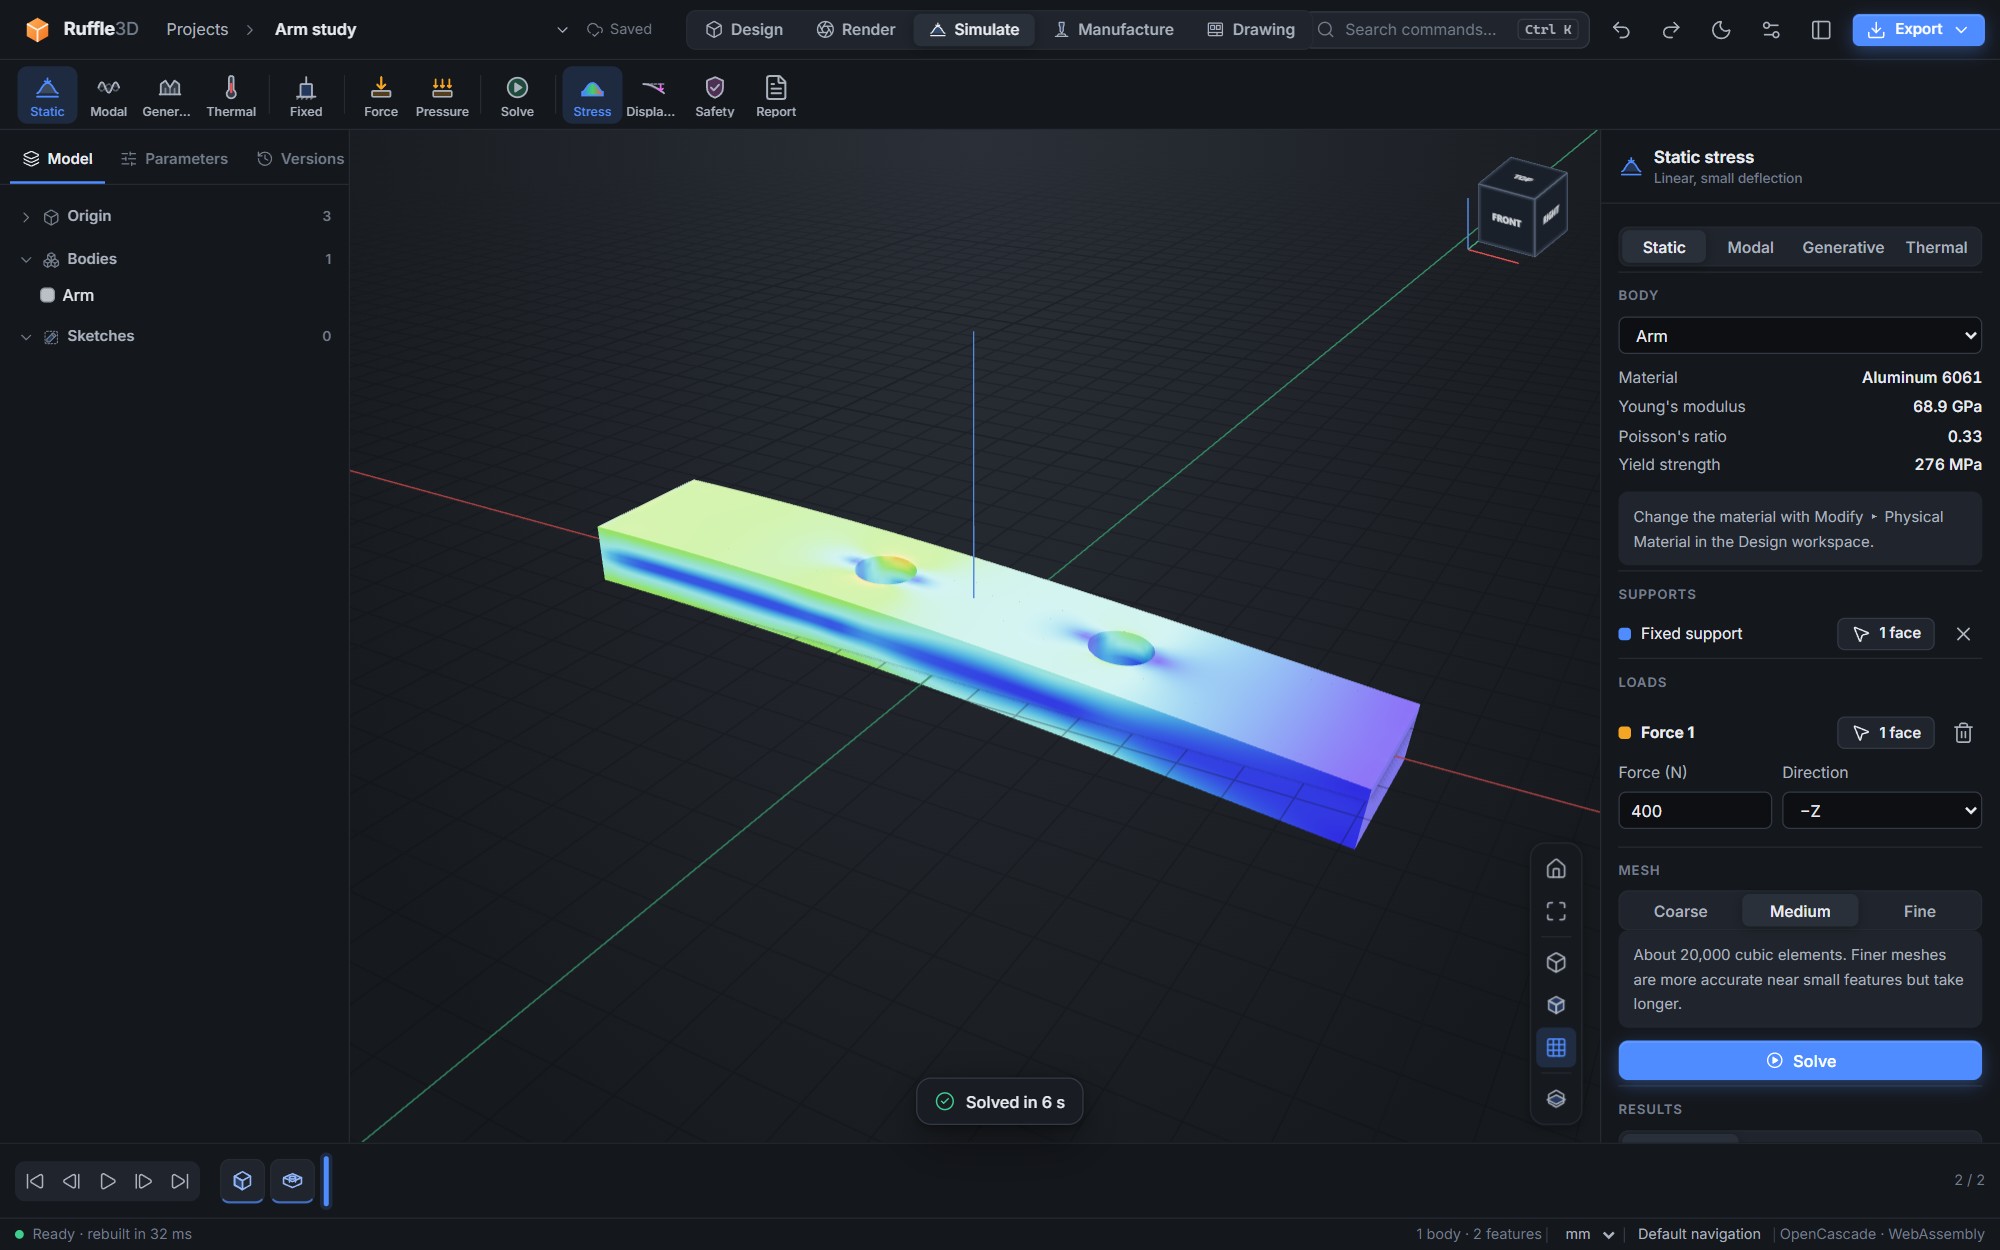The height and width of the screenshot is (1250, 2000).
Task: Pick face for Force 1
Action: 1885,733
